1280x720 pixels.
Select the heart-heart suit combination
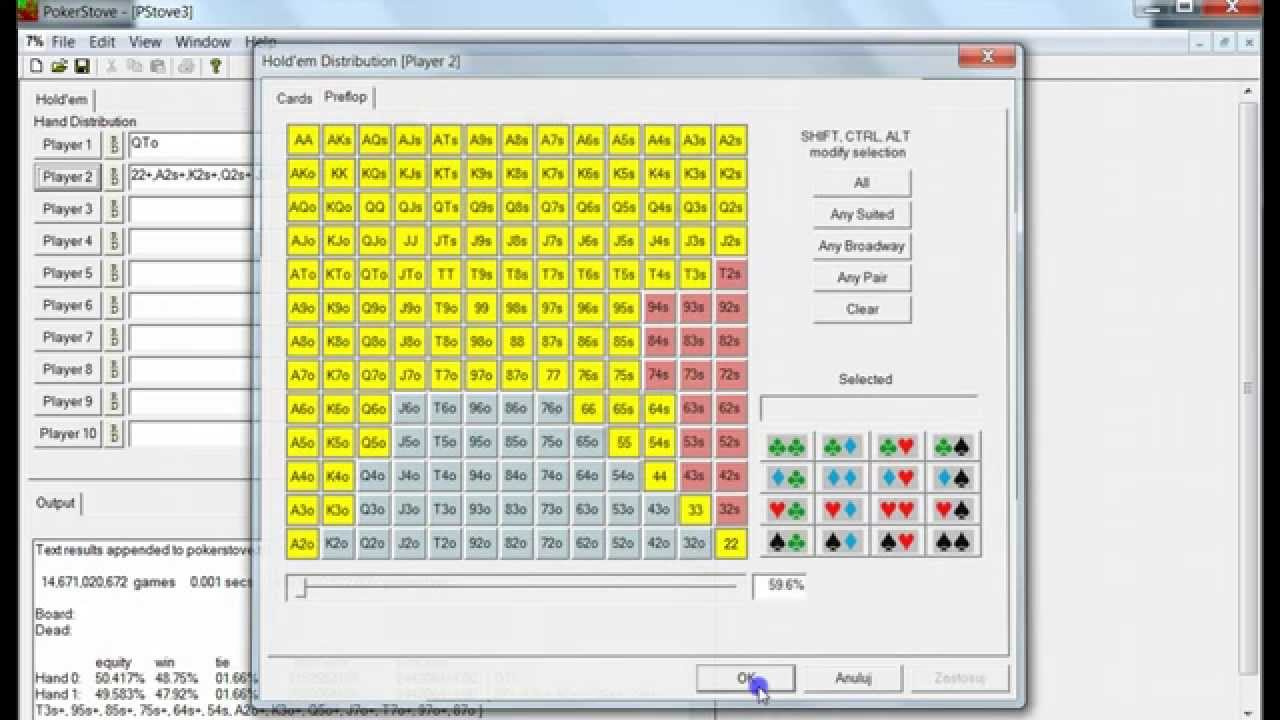tap(897, 510)
